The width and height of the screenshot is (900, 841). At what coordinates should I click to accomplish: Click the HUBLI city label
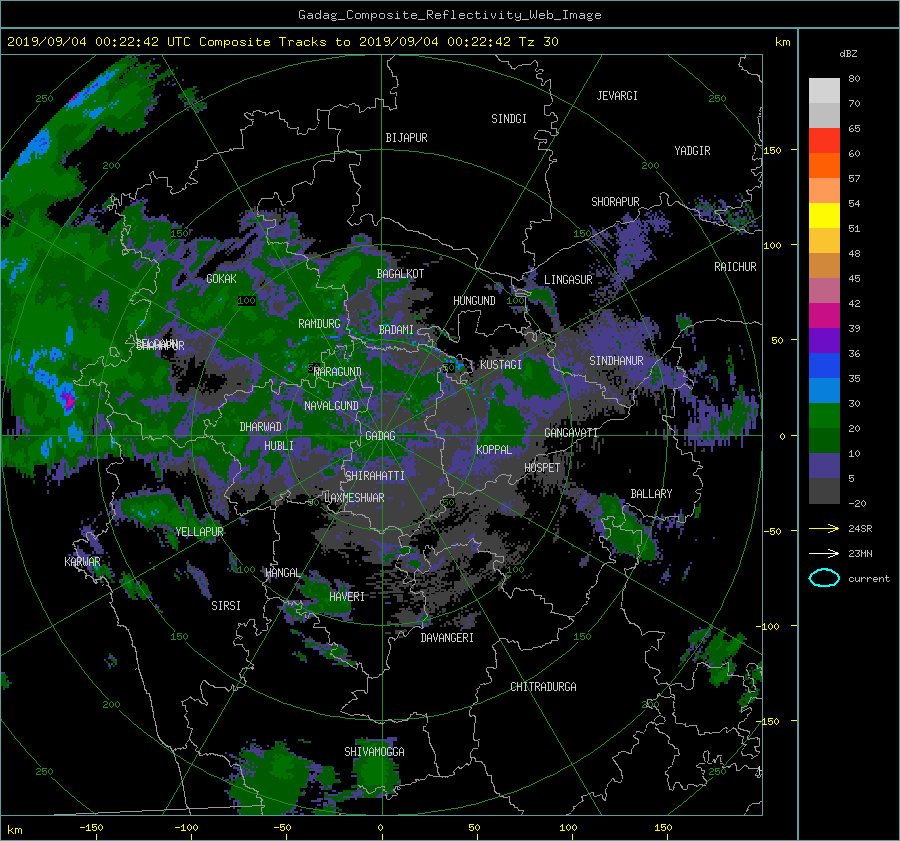(x=279, y=446)
